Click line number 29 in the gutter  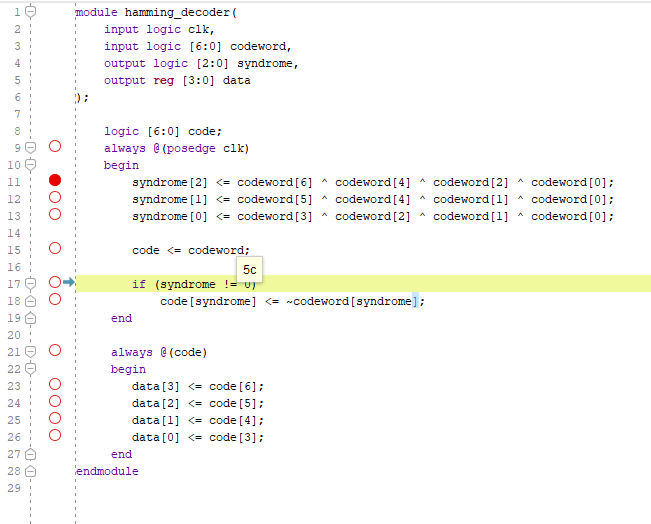[14, 488]
